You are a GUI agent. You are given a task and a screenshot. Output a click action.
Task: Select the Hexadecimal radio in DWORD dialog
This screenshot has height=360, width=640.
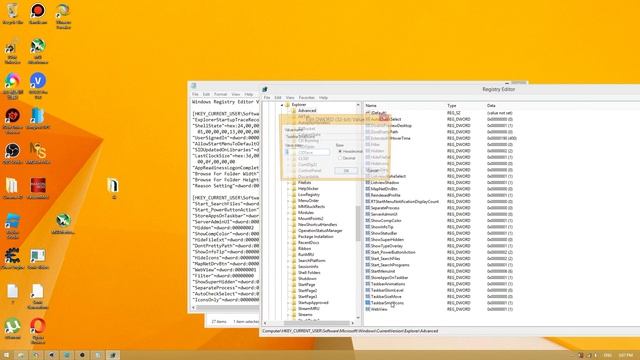point(340,151)
